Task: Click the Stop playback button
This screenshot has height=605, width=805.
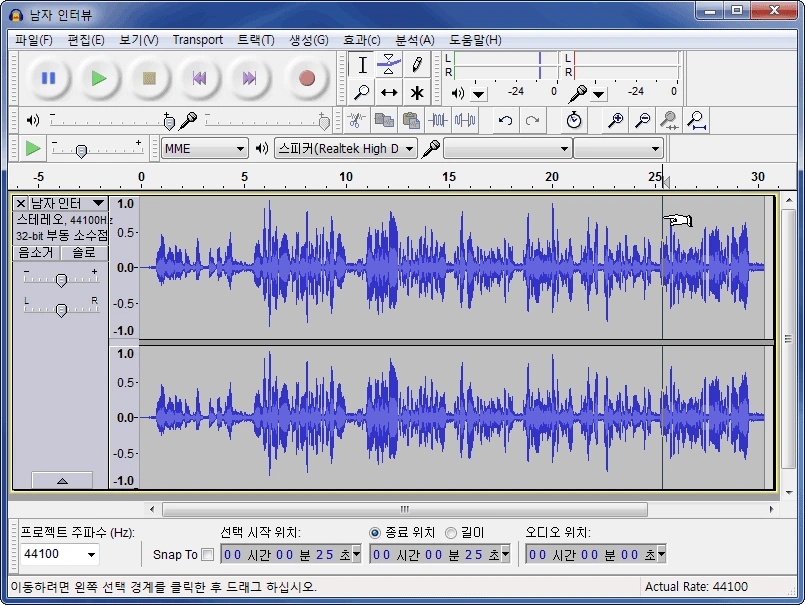Action: [149, 78]
